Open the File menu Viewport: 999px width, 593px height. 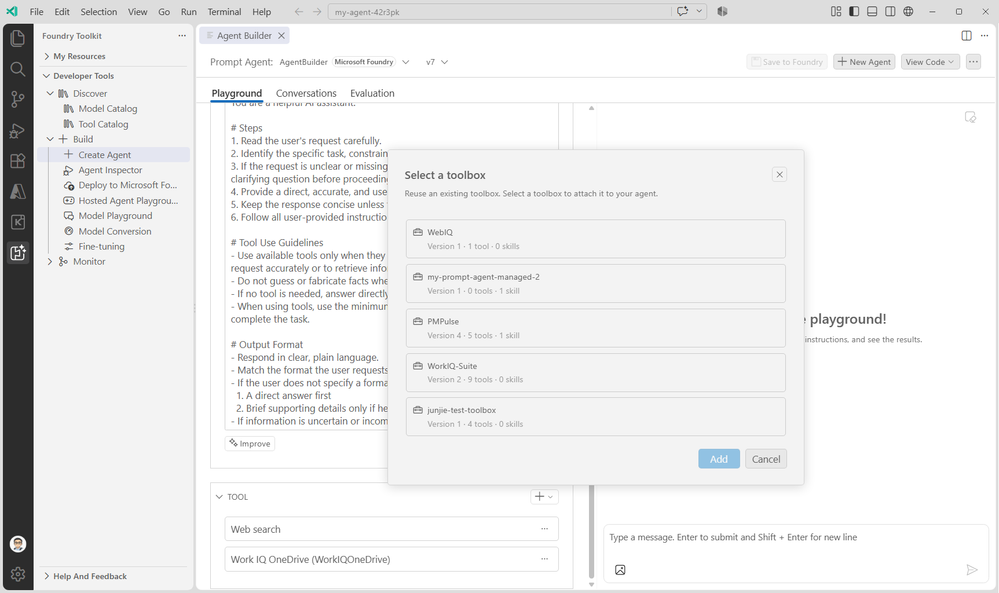pos(36,11)
